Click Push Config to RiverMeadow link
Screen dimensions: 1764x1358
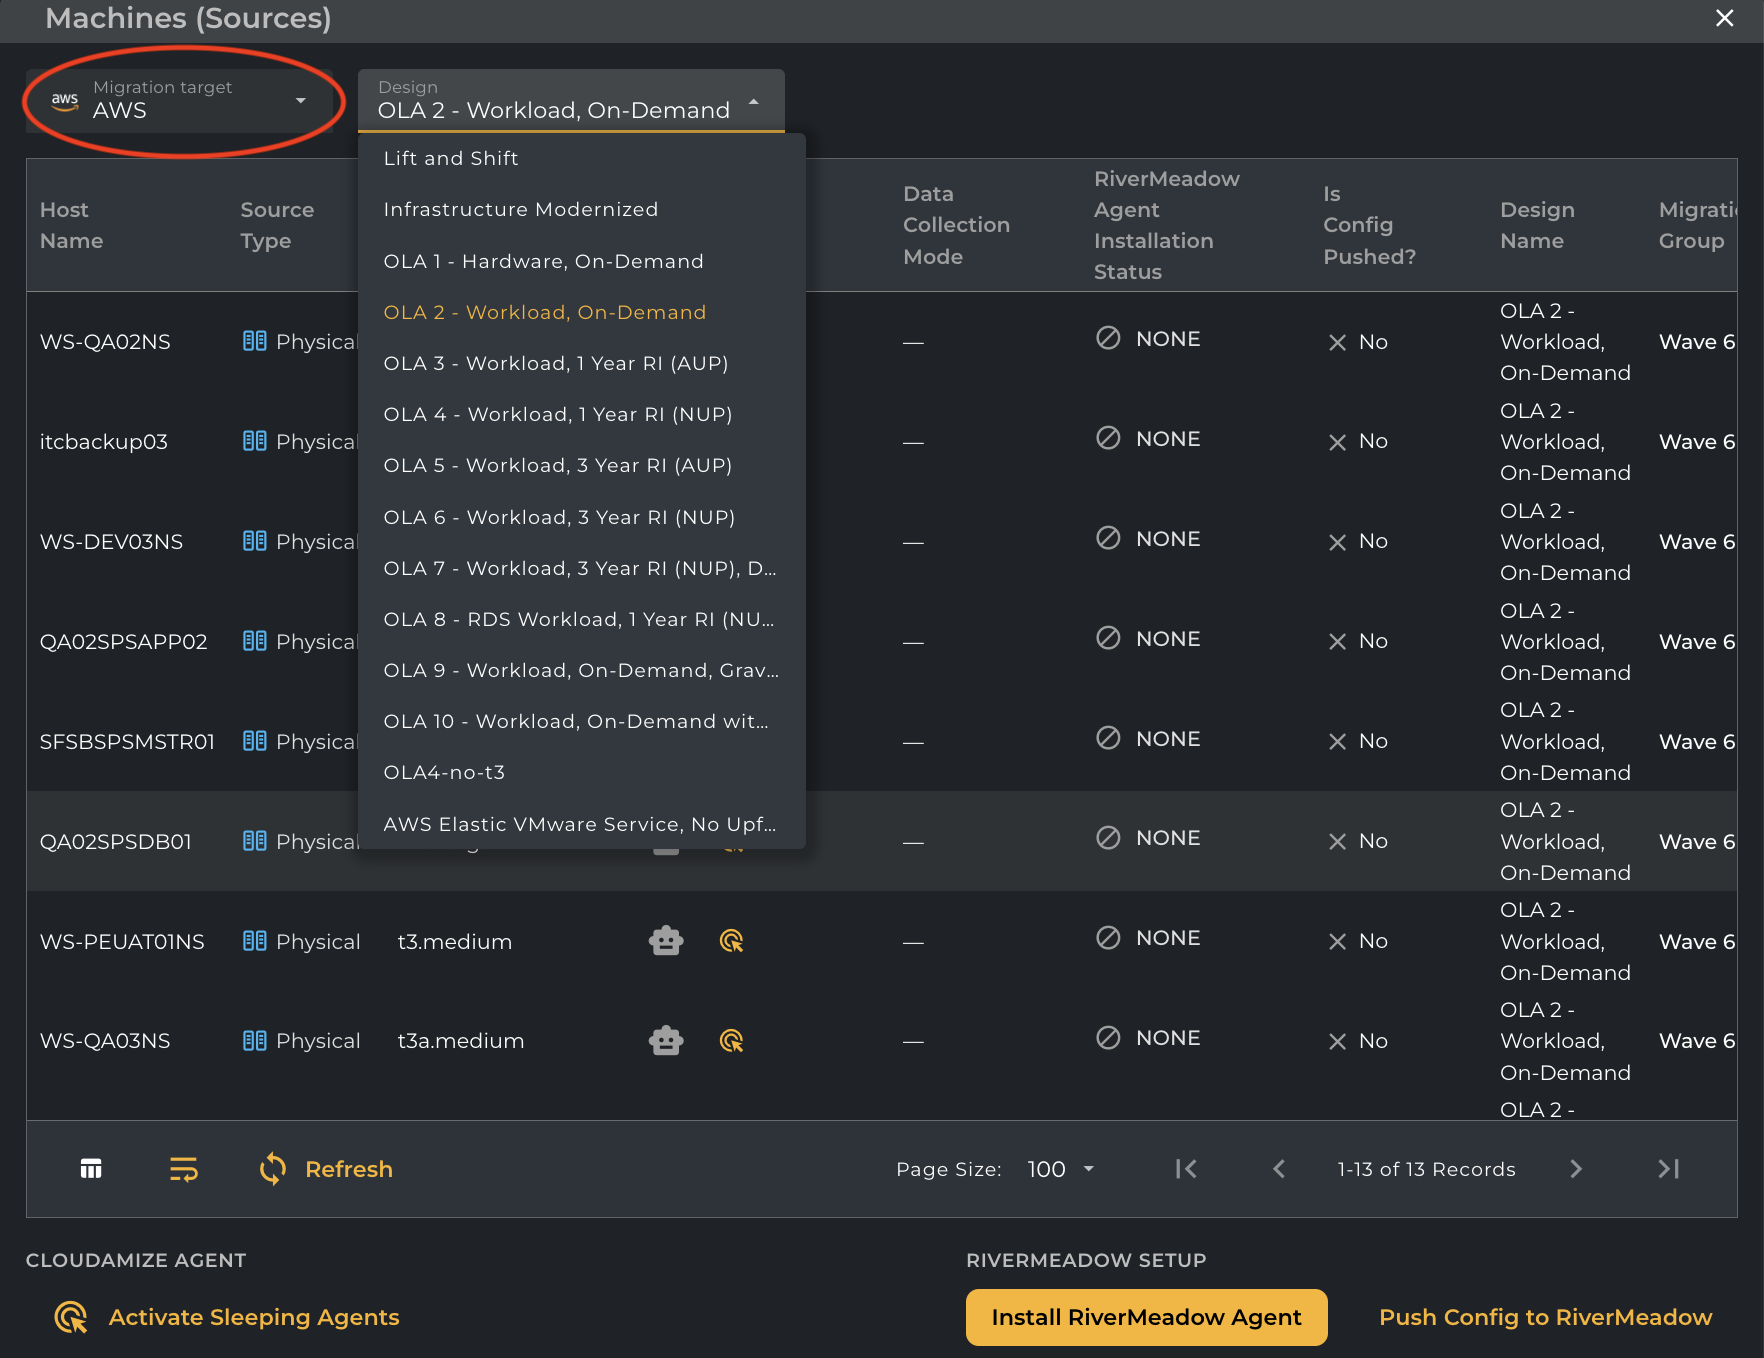coord(1545,1317)
